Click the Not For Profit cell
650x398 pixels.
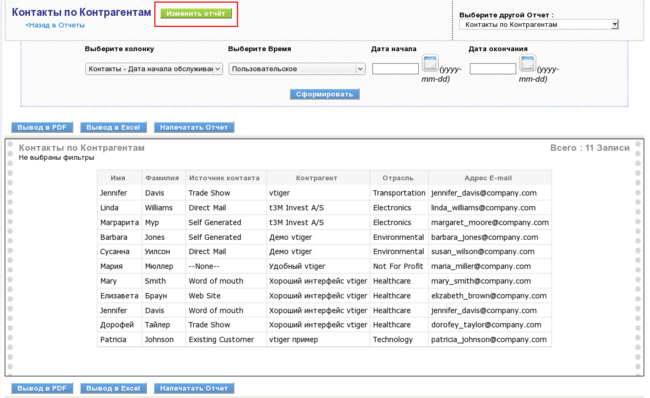[398, 266]
